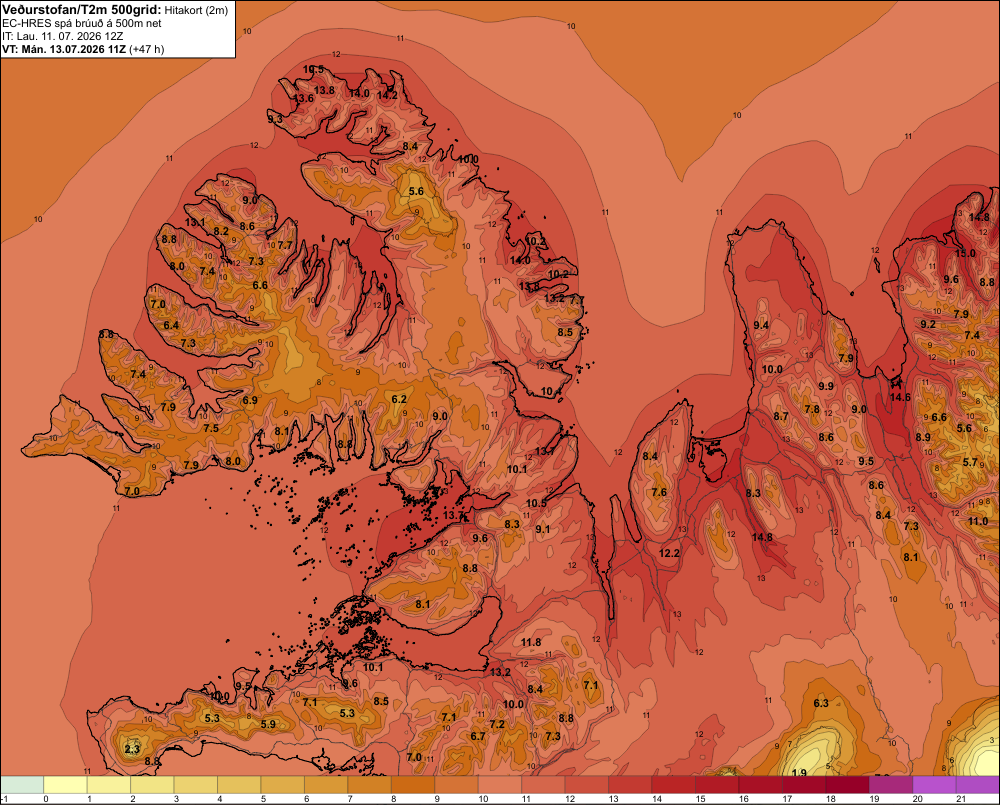Select the 7.6 temperature label
Image resolution: width=1000 pixels, height=805 pixels.
[x=659, y=492]
